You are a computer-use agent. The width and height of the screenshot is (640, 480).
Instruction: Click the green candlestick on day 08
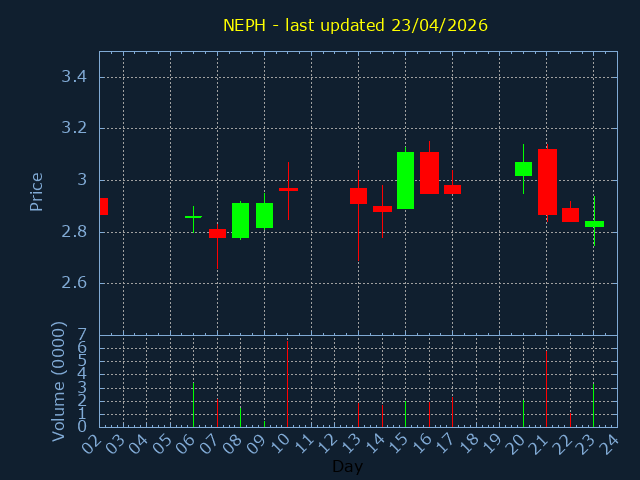[240, 220]
